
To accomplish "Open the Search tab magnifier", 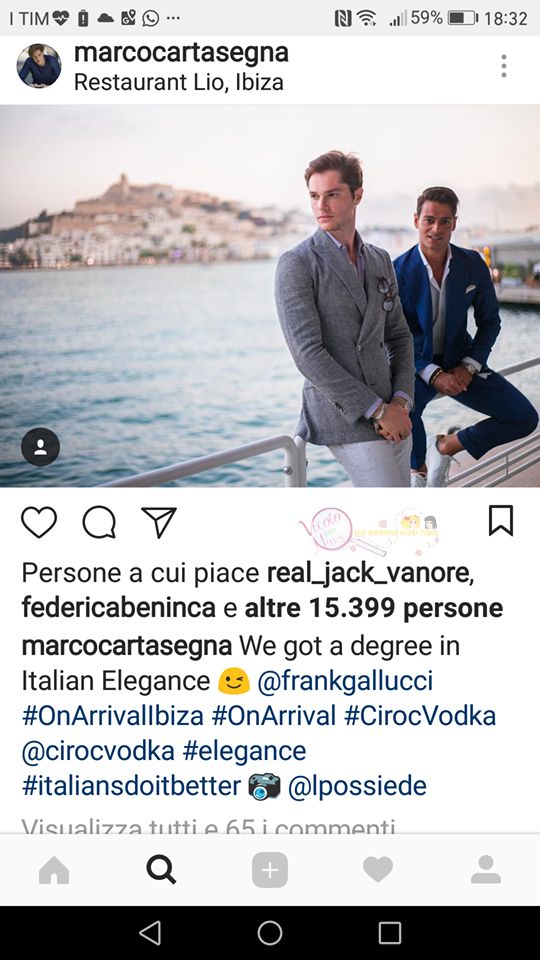I will [162, 870].
